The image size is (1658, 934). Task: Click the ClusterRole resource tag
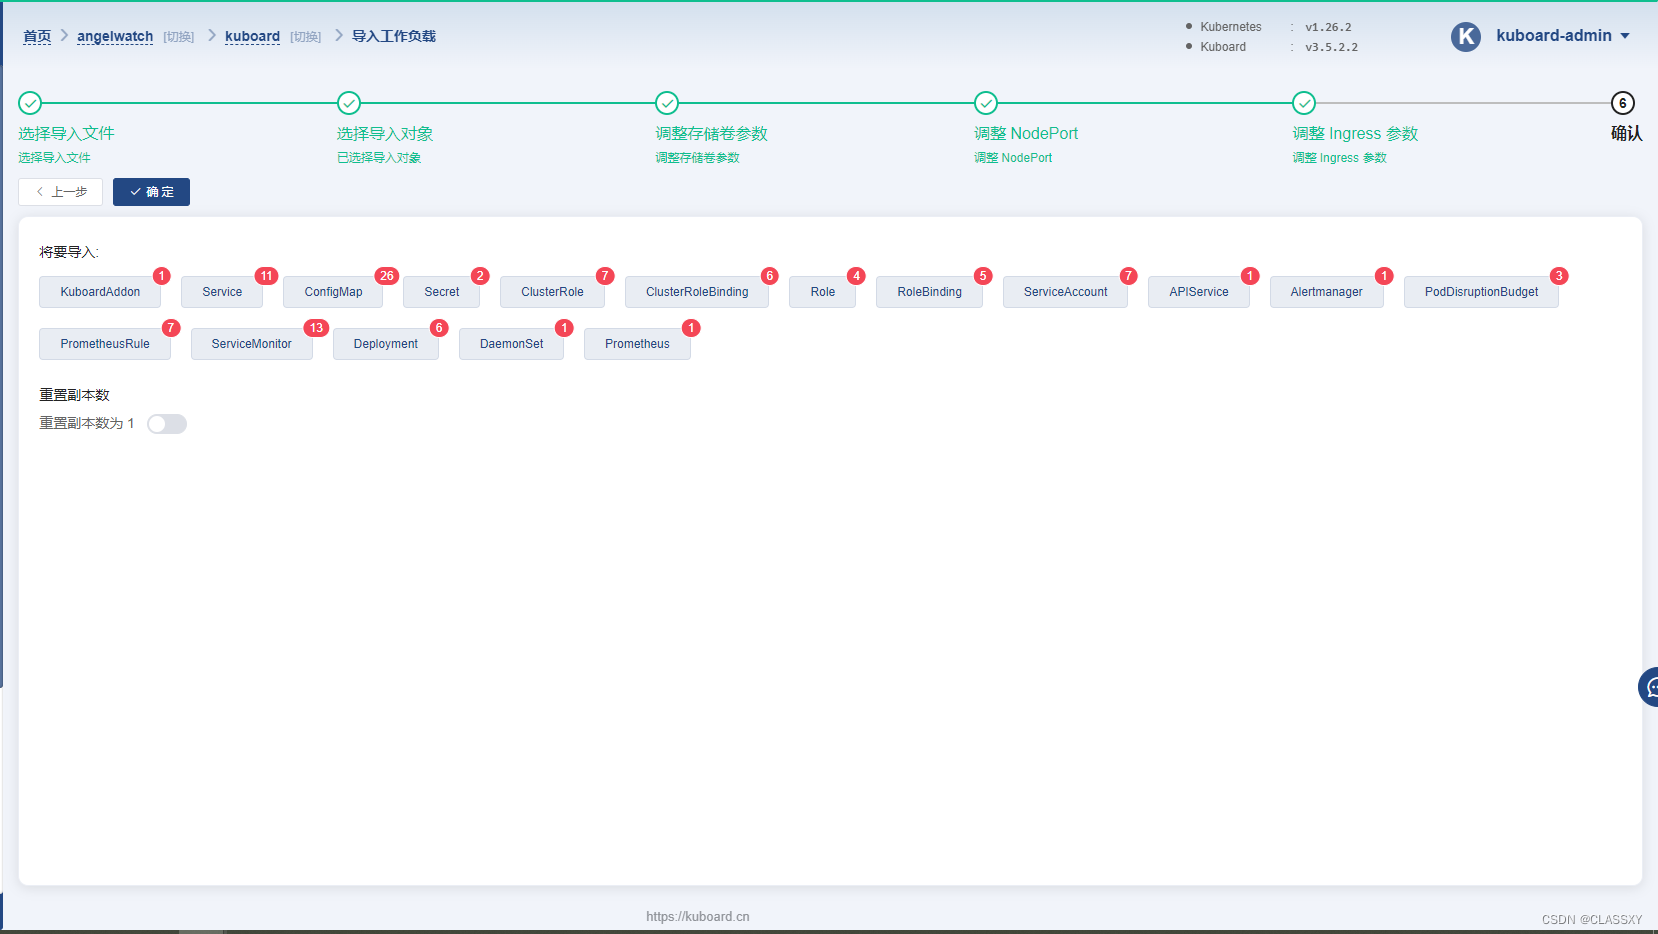pyautogui.click(x=552, y=292)
